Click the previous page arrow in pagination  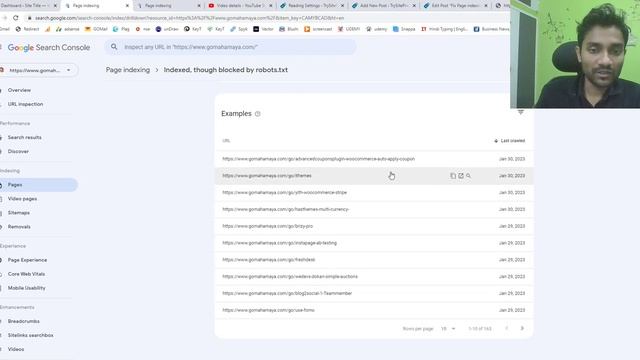(x=507, y=328)
